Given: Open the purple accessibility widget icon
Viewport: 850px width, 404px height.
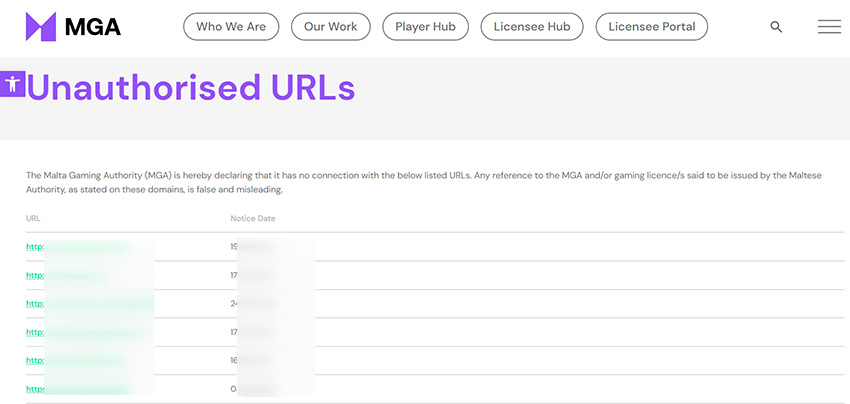Looking at the screenshot, I should point(12,84).
